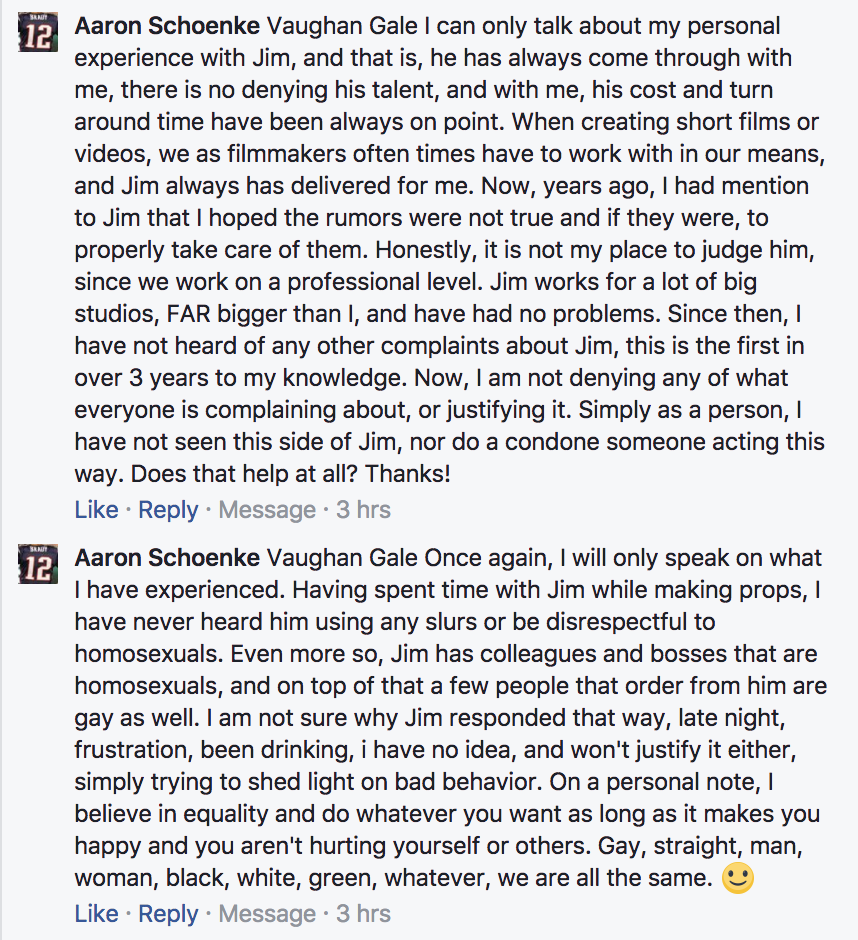The width and height of the screenshot is (858, 940).
Task: Reply to the second Aaron Schoenke comment
Action: tap(168, 914)
